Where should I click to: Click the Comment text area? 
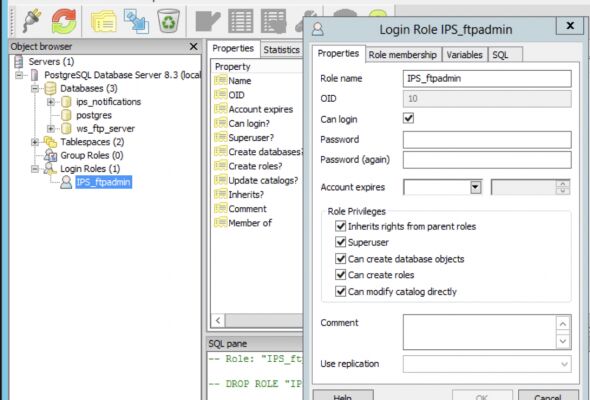click(479, 332)
